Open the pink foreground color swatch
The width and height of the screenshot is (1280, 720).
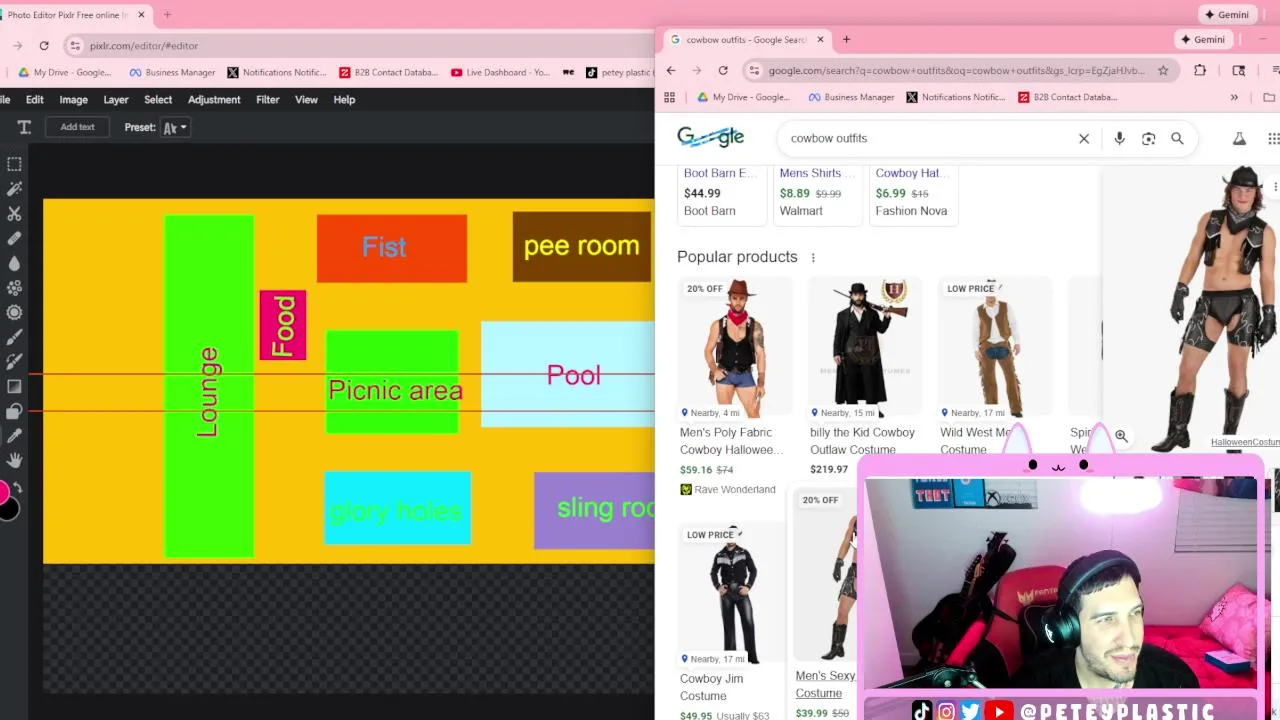(x=3, y=492)
